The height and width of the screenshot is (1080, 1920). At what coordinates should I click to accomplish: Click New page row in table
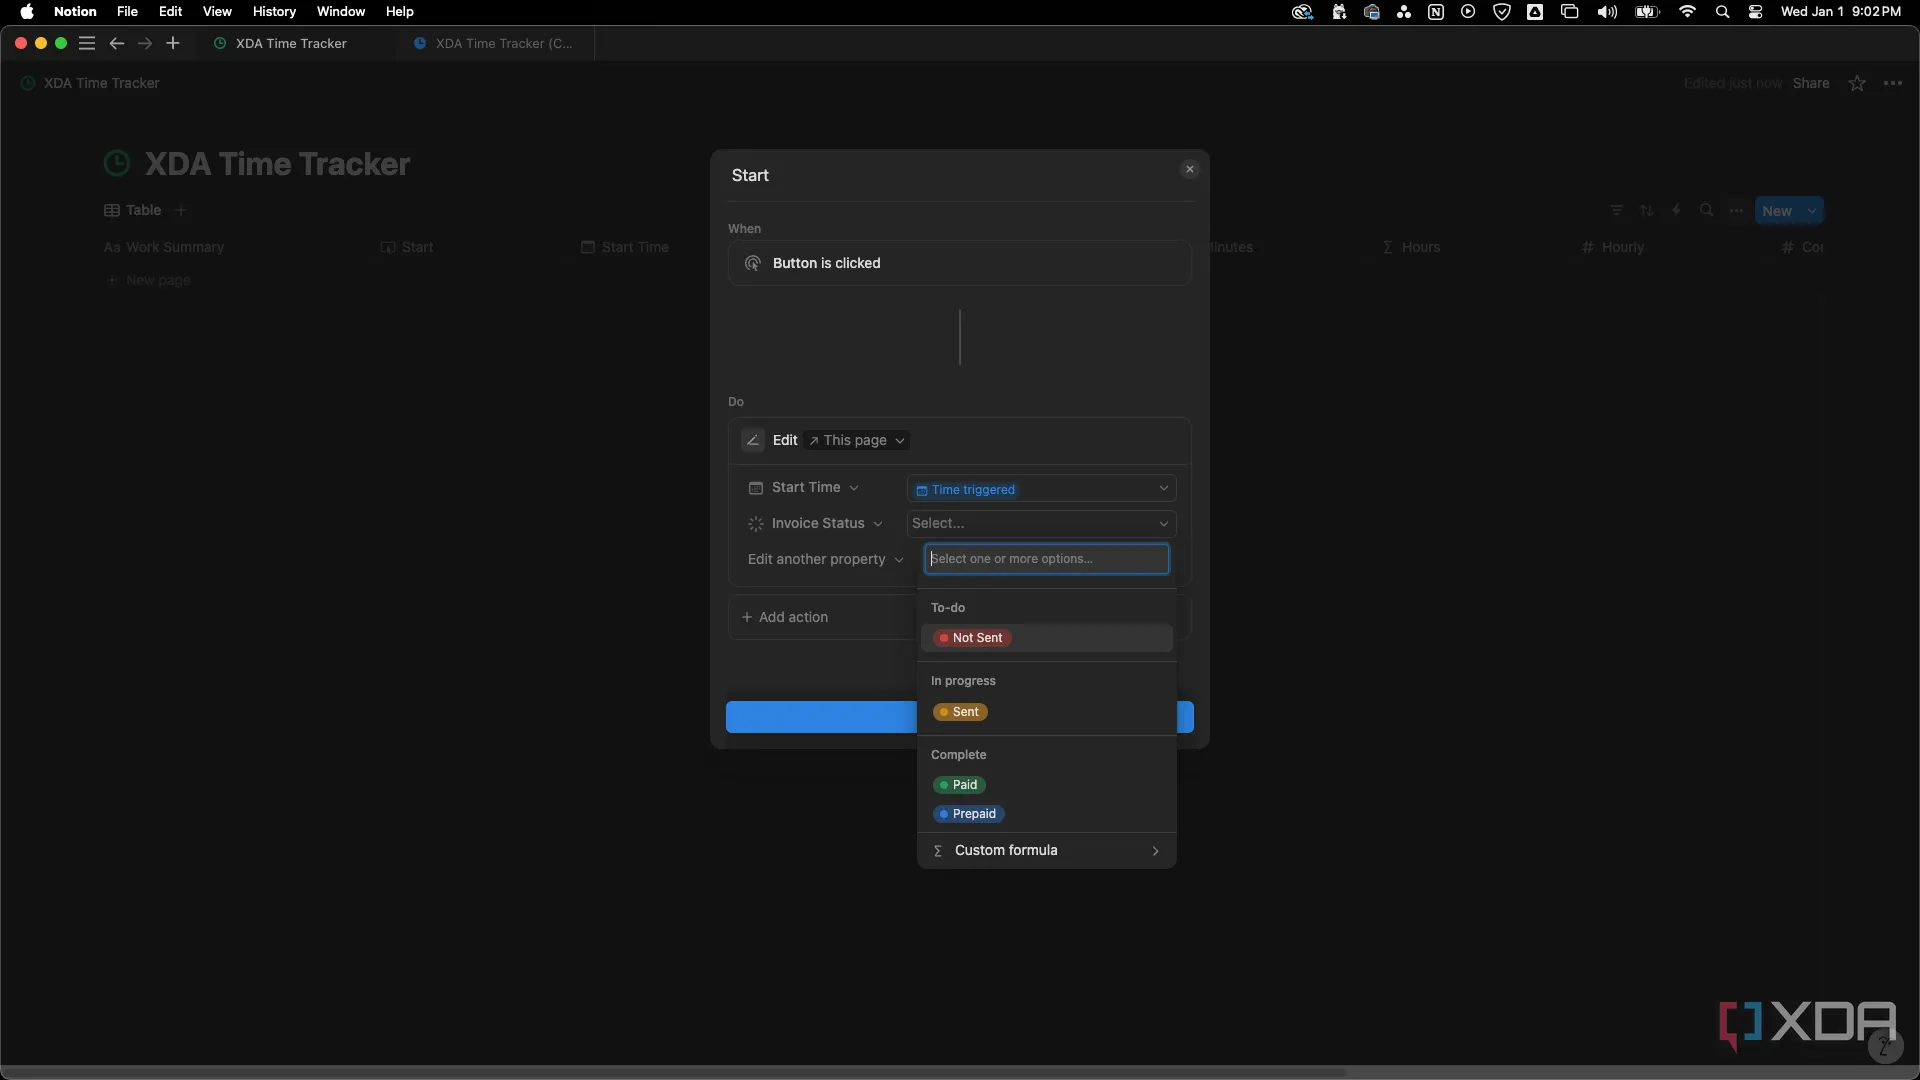tap(149, 281)
